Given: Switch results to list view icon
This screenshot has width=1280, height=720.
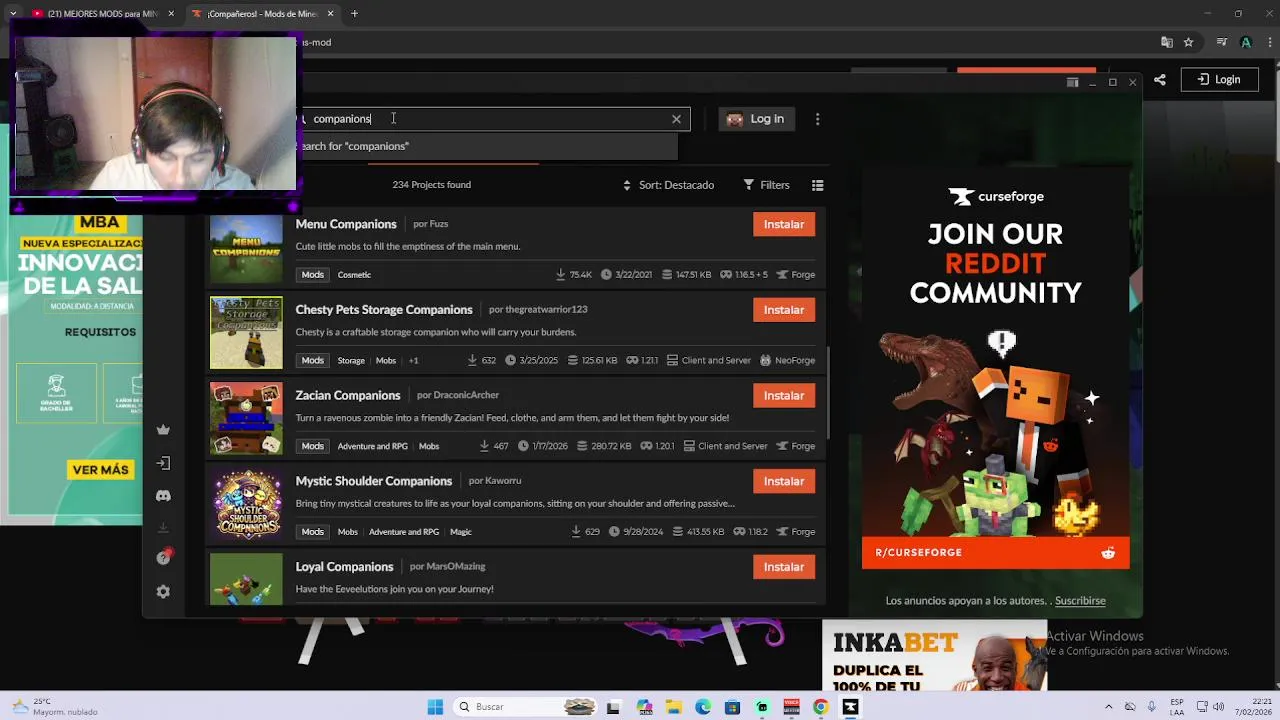Looking at the screenshot, I should click(x=817, y=185).
